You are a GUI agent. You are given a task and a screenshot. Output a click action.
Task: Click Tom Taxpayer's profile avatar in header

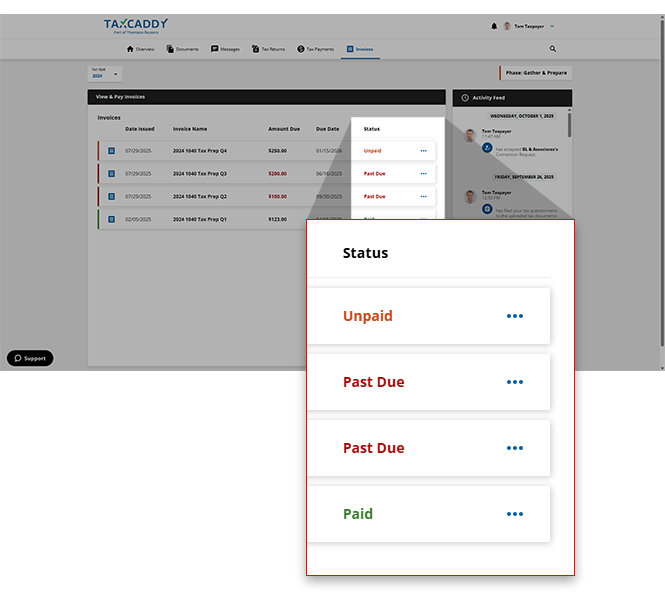coord(507,26)
